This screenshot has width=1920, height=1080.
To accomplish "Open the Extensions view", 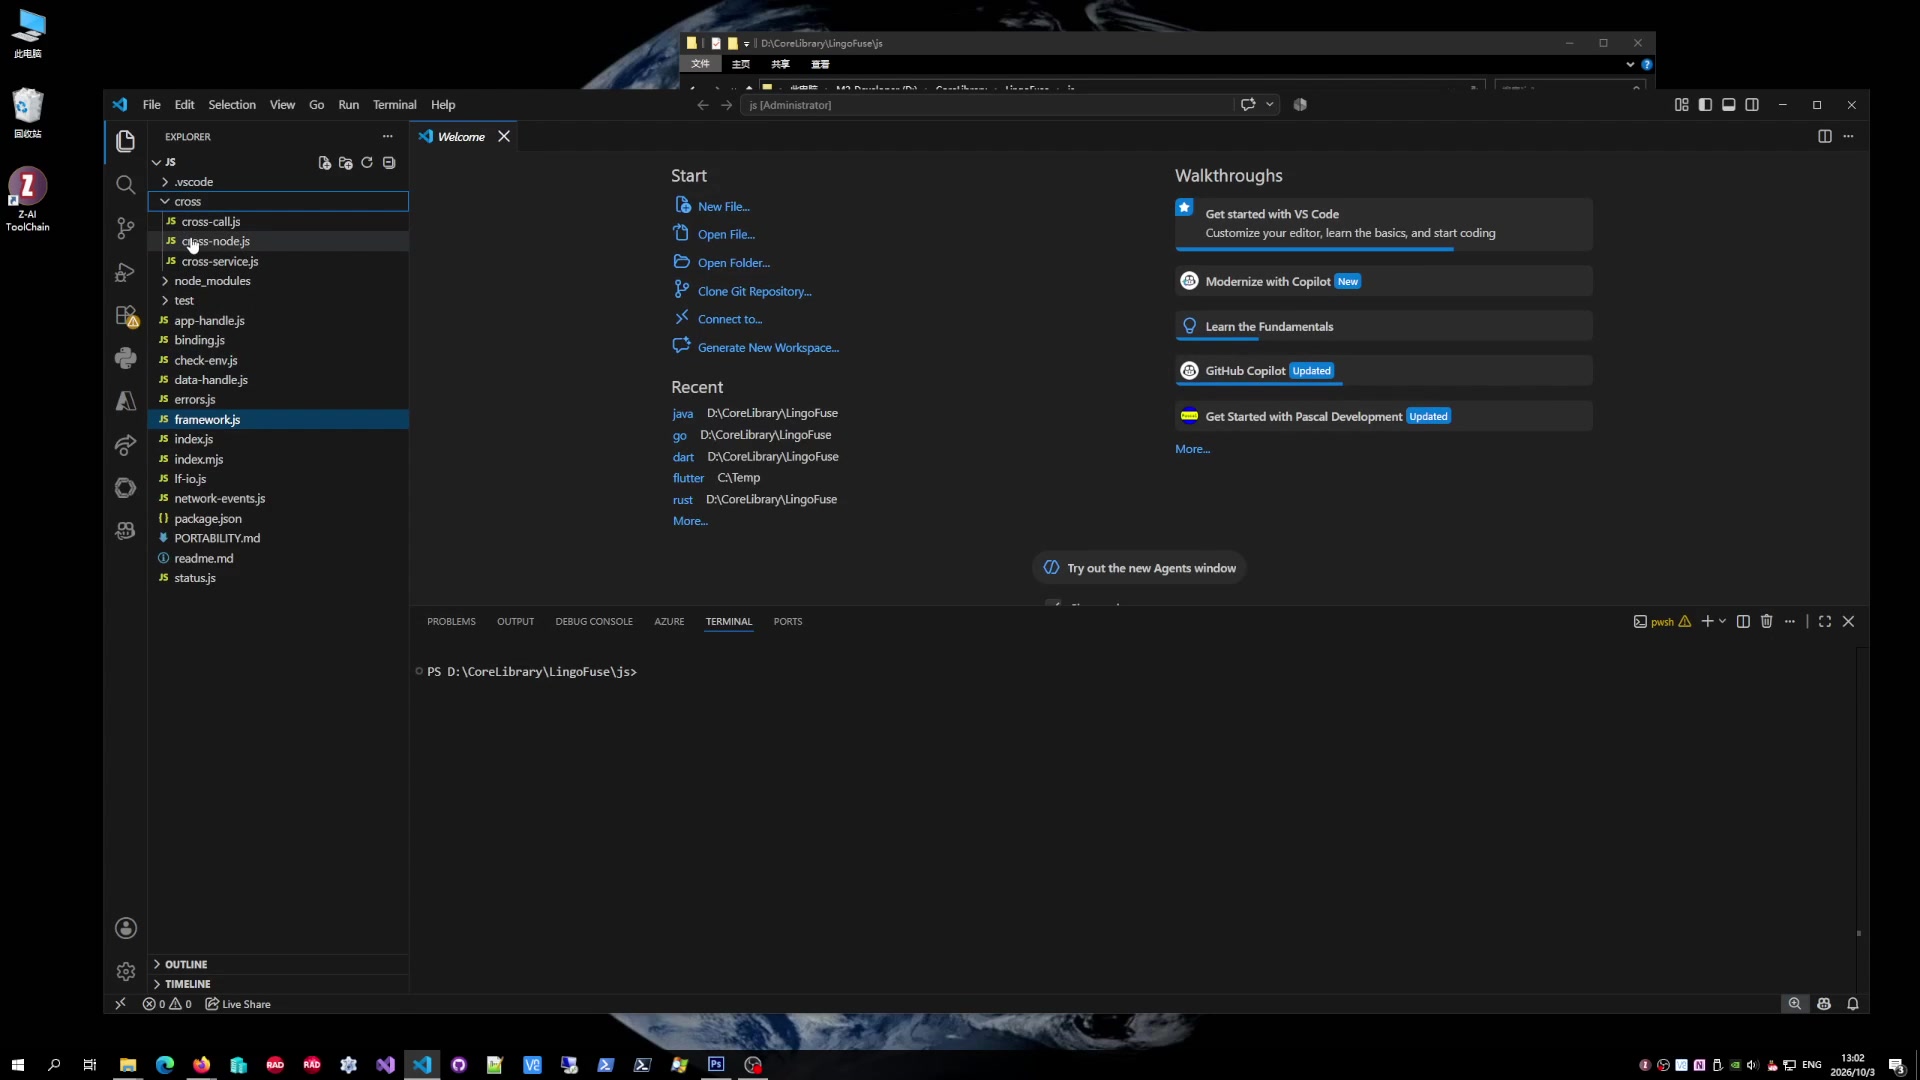I will (125, 316).
